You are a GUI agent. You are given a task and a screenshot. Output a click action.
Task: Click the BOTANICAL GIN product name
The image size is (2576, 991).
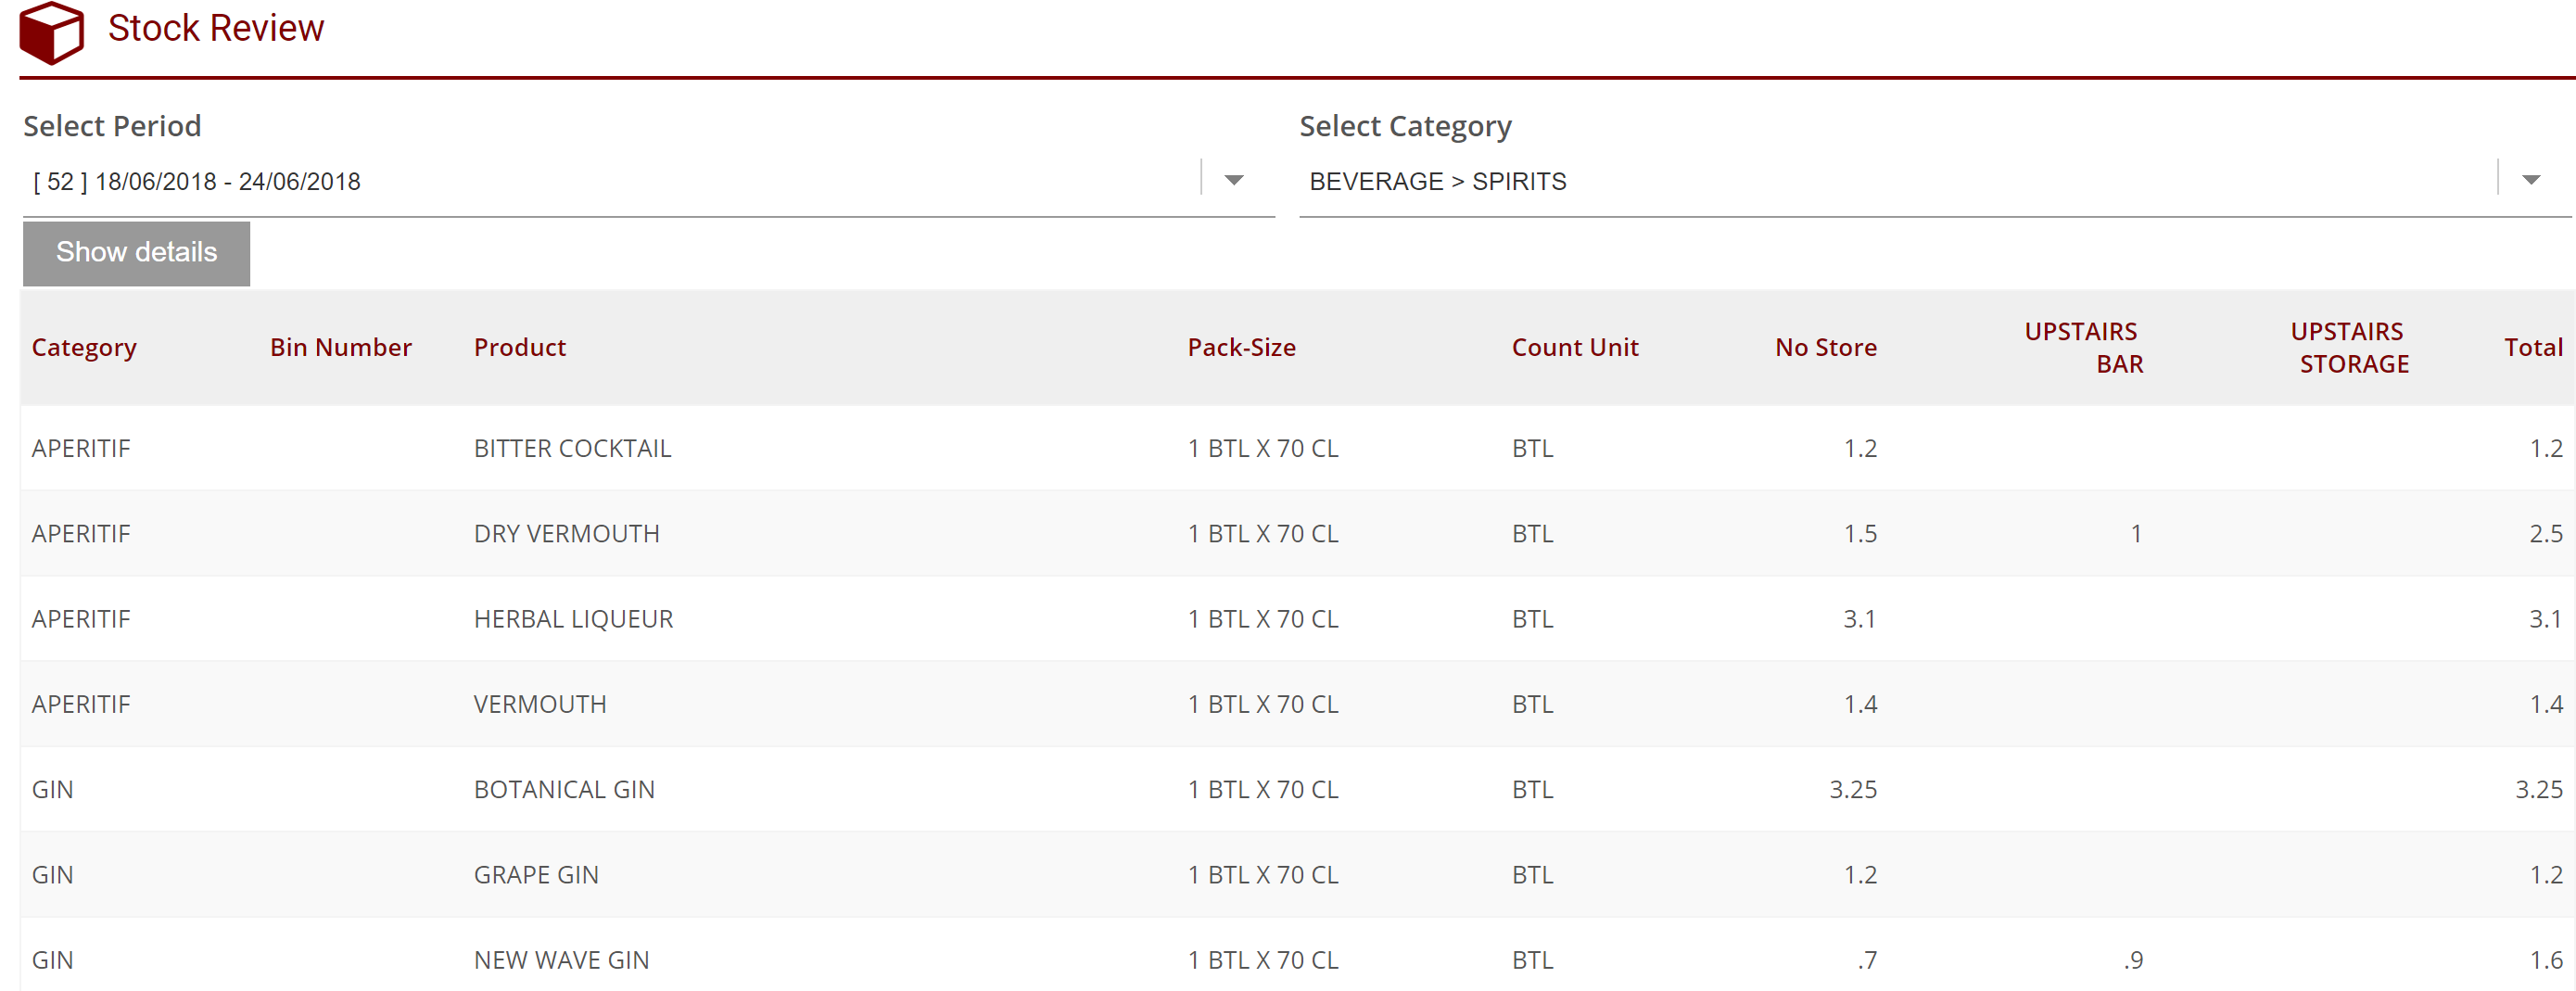point(564,790)
